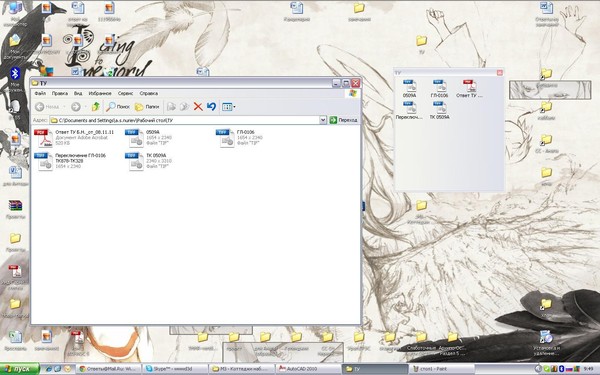Image resolution: width=600 pixels, height=375 pixels.
Task: Open the пуск Start button
Action: (20, 369)
